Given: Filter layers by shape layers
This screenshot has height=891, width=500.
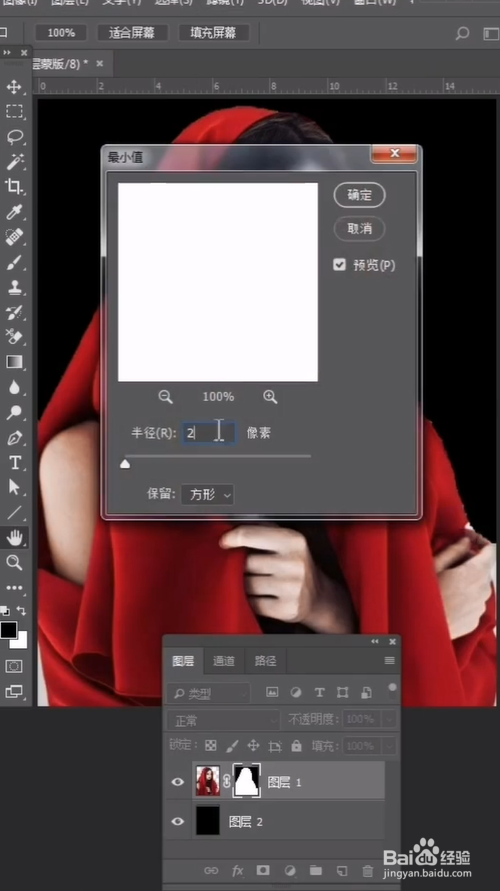Looking at the screenshot, I should [x=343, y=692].
